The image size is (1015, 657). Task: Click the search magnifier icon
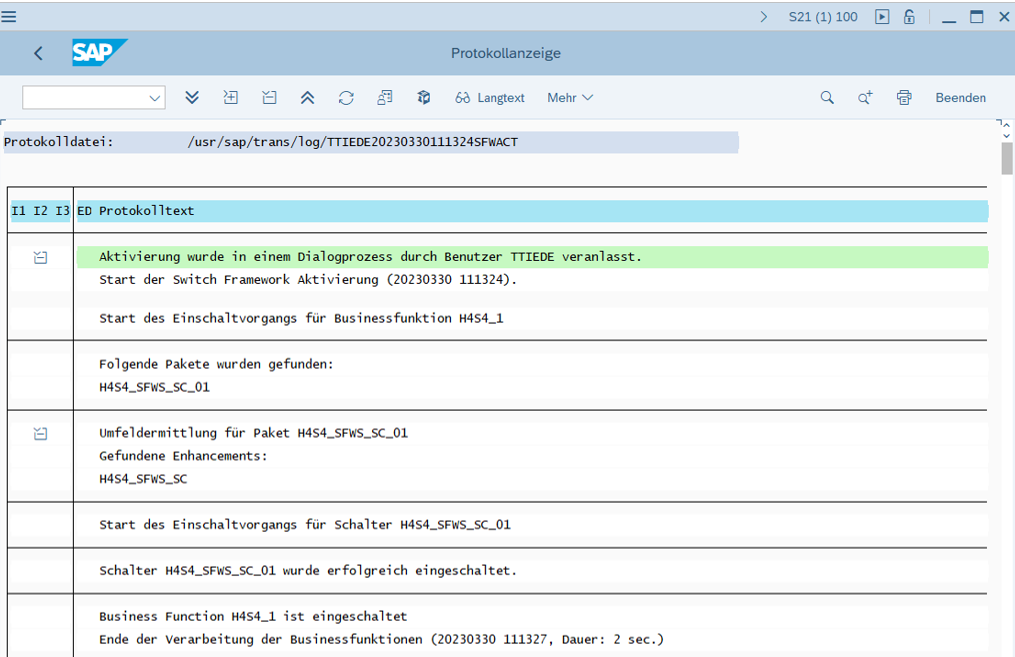[x=827, y=97]
